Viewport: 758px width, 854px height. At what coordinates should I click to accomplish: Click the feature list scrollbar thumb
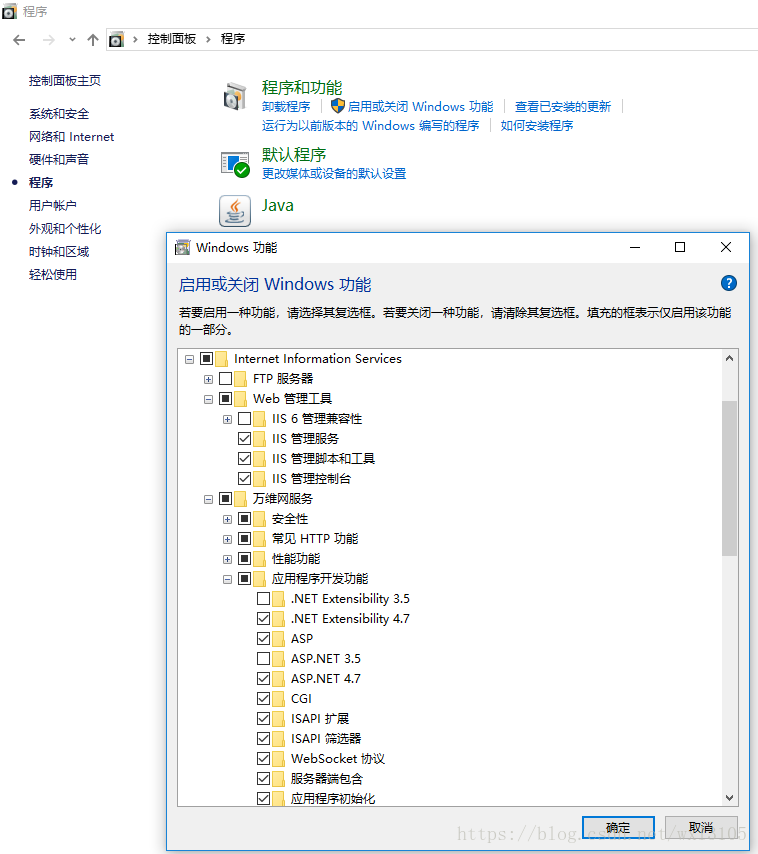click(x=729, y=478)
